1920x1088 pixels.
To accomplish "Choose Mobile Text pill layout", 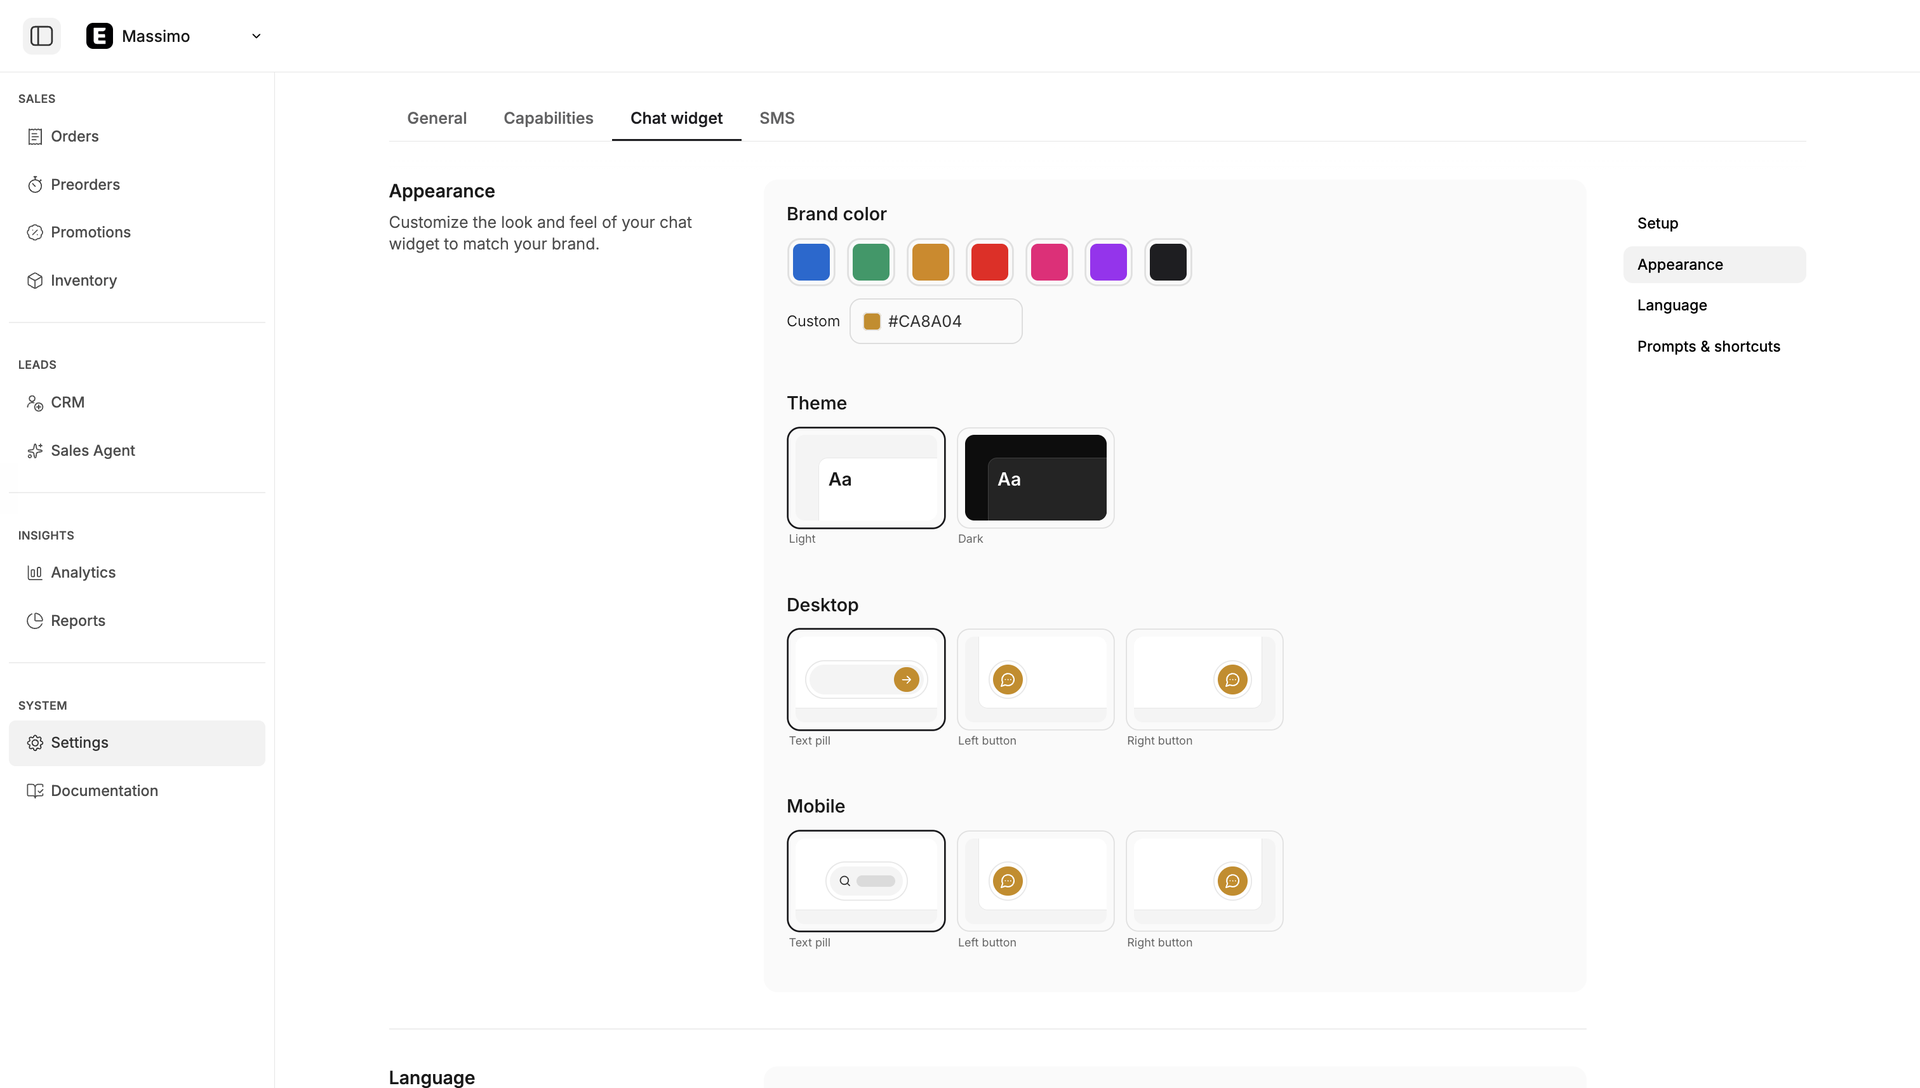I will coord(866,881).
